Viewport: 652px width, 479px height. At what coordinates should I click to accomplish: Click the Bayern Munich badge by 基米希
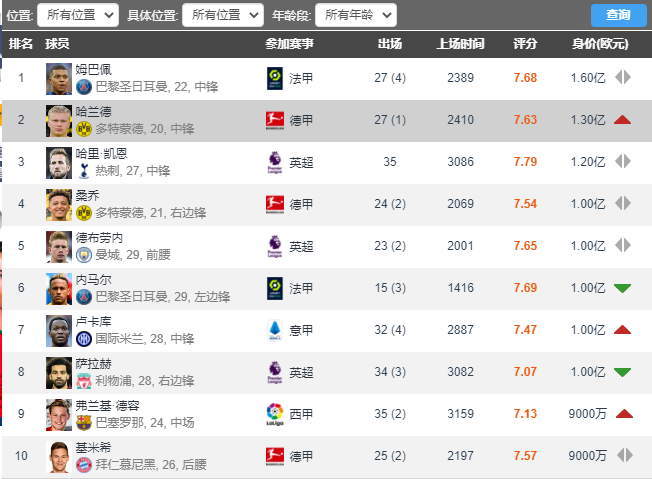tap(84, 465)
